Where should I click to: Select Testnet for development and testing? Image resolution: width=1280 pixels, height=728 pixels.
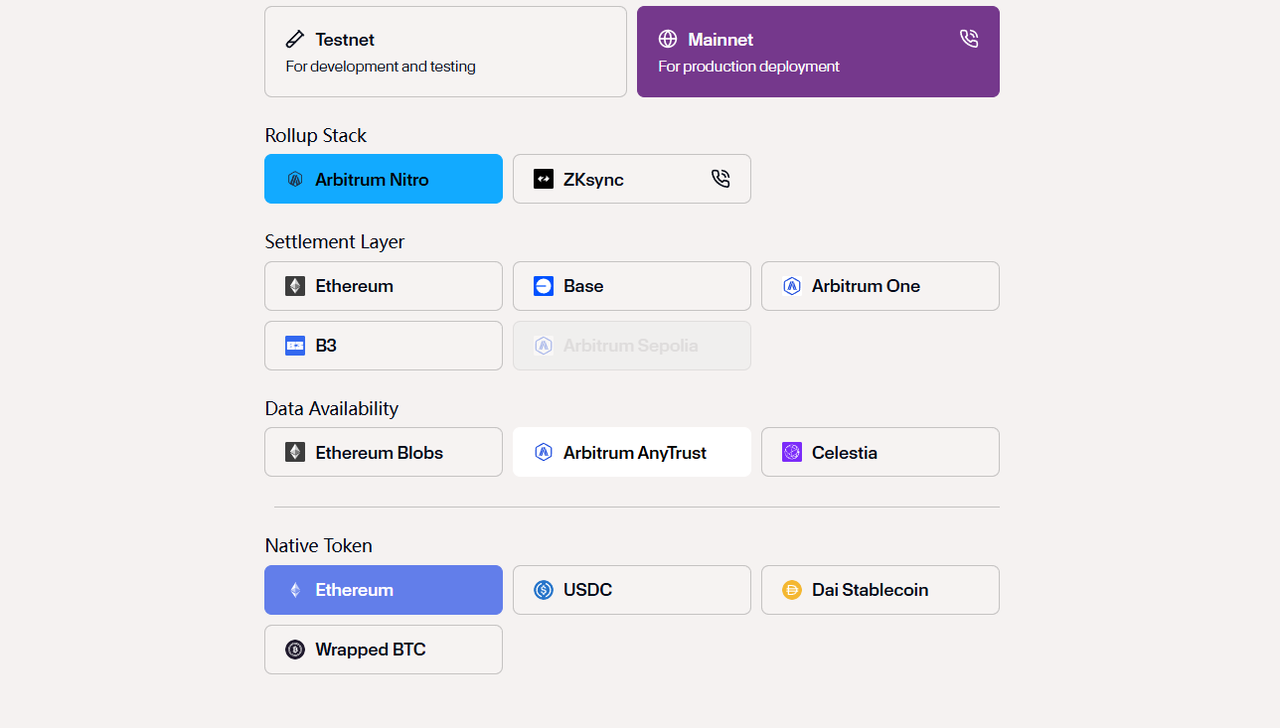pyautogui.click(x=445, y=52)
